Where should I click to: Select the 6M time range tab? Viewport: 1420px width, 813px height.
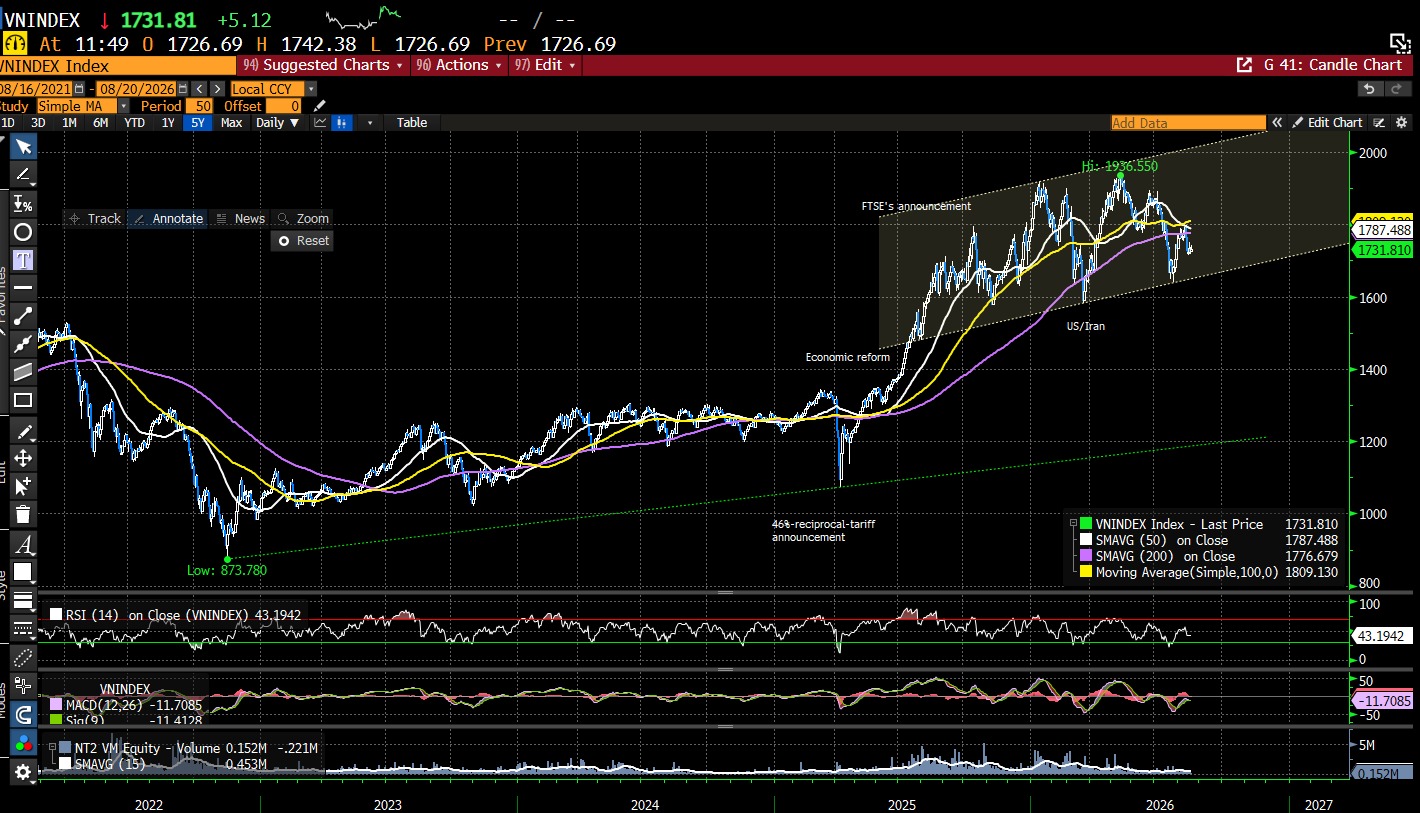coord(101,123)
